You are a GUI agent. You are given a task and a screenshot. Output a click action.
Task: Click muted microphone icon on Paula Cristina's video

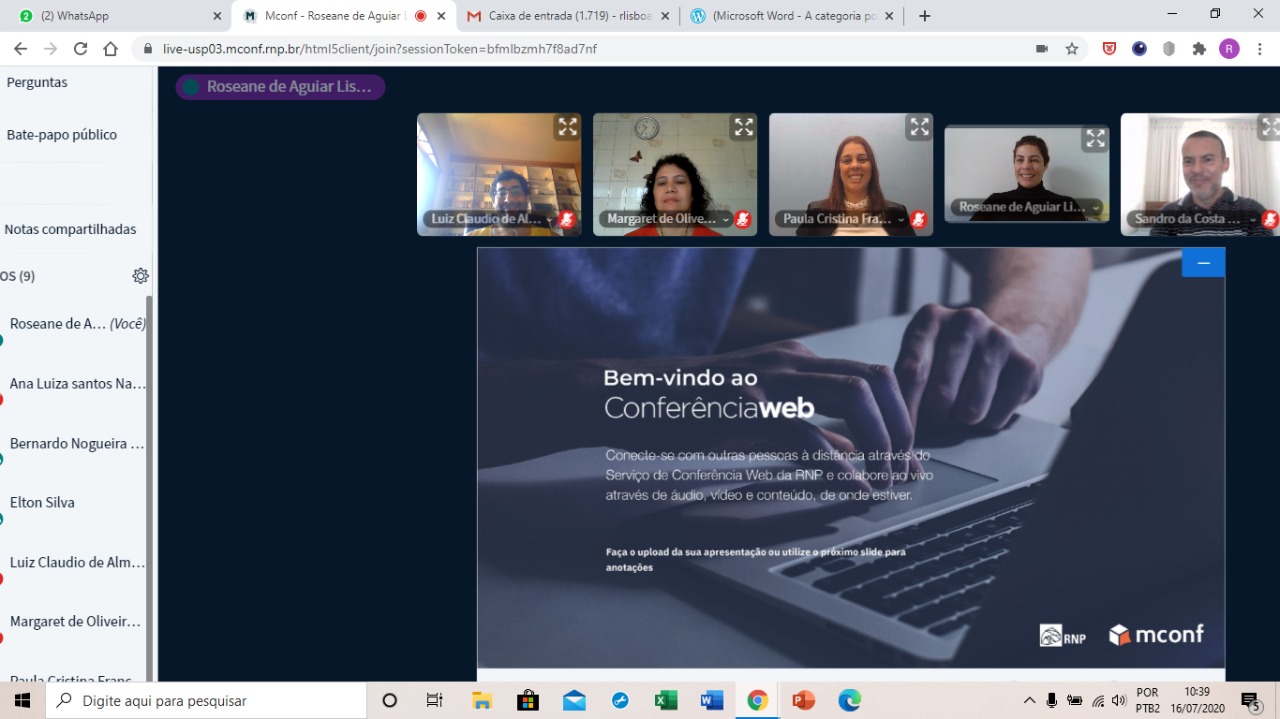(x=919, y=219)
